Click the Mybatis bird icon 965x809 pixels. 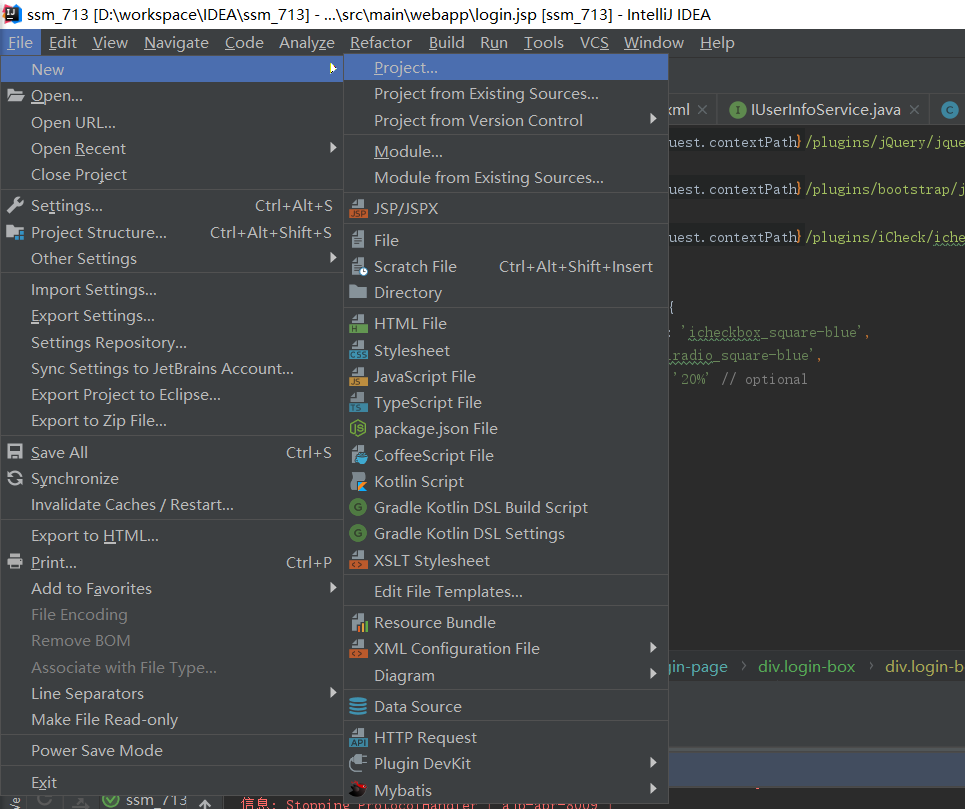click(358, 789)
